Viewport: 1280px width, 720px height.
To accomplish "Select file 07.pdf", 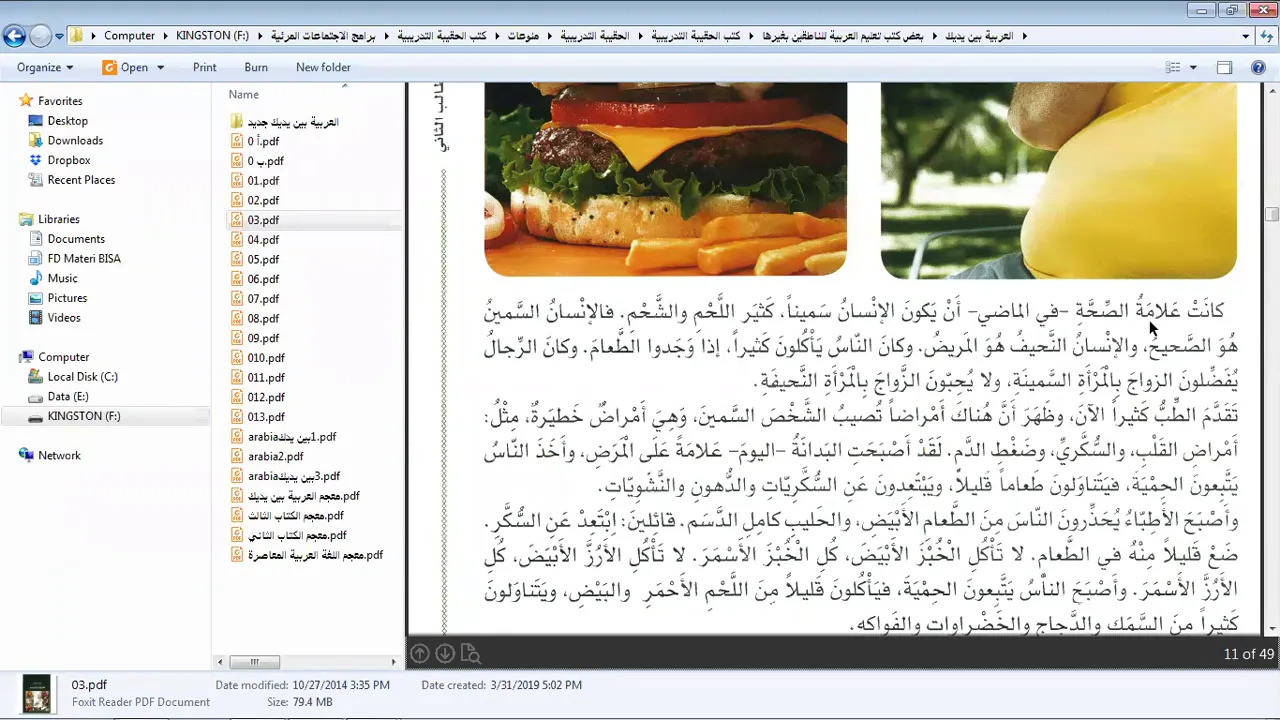I will point(263,299).
